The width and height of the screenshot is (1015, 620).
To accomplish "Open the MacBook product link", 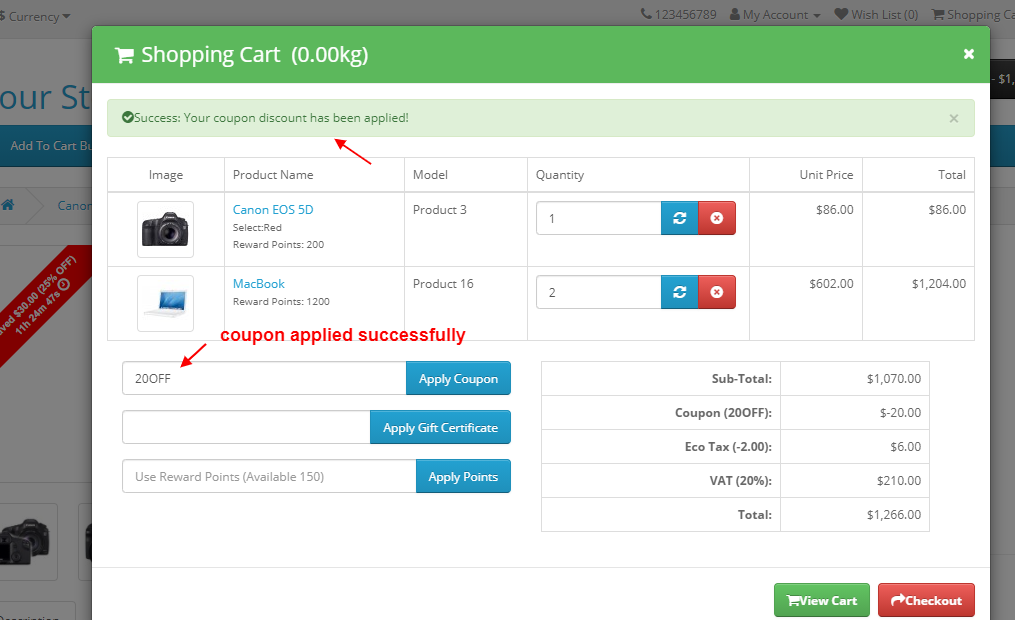I will (259, 284).
